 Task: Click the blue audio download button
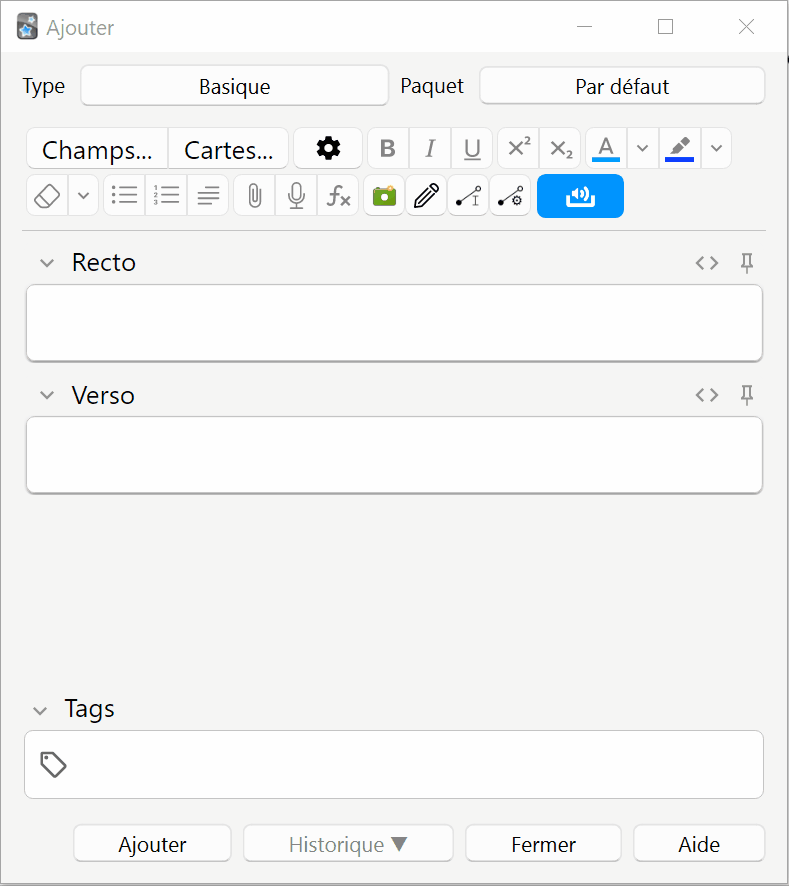coord(580,196)
